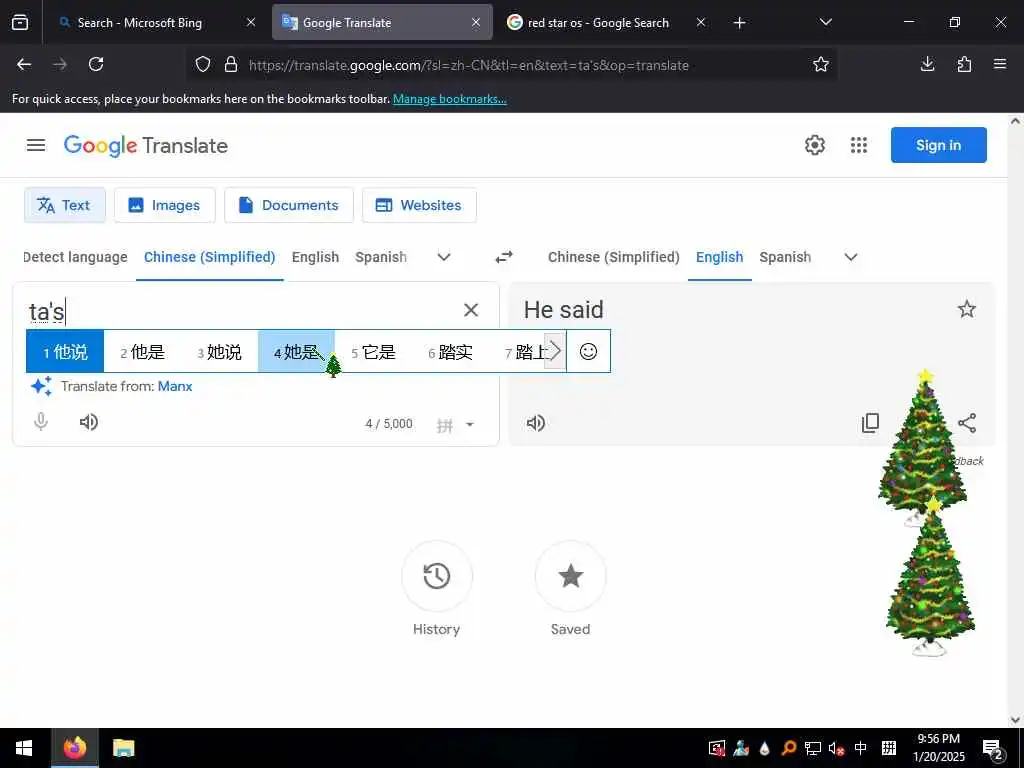This screenshot has height=768, width=1024.
Task: Expand more target languages list
Action: 851,257
